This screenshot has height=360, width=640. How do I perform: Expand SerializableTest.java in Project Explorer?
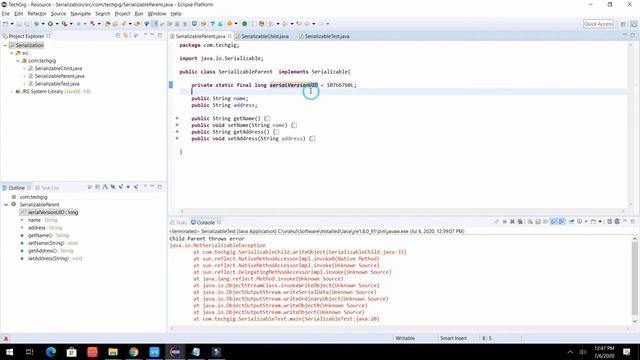(24, 84)
